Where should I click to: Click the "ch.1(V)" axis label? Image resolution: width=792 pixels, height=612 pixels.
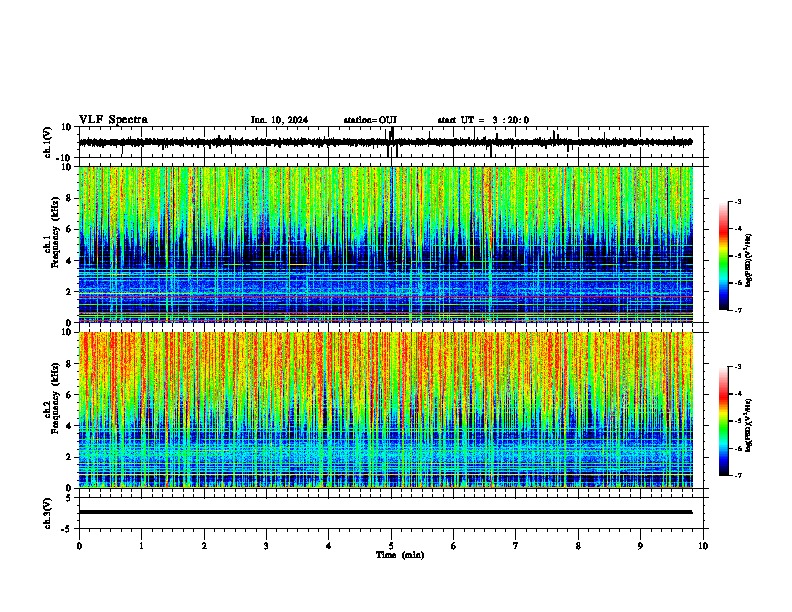pyautogui.click(x=48, y=142)
